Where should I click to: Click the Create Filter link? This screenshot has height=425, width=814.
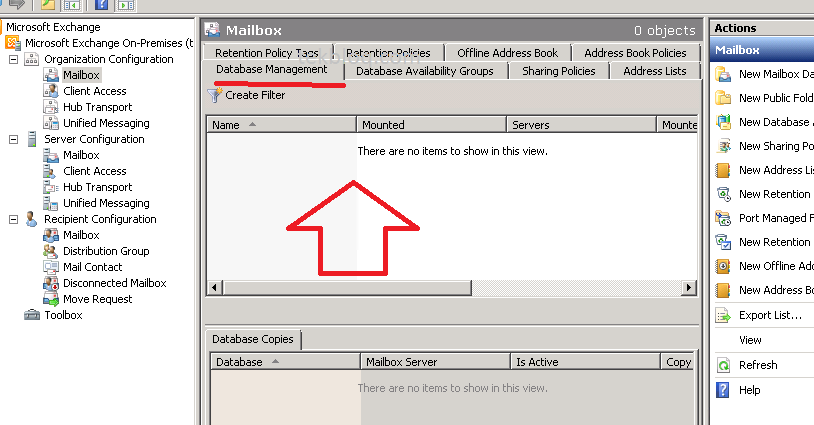[x=255, y=95]
